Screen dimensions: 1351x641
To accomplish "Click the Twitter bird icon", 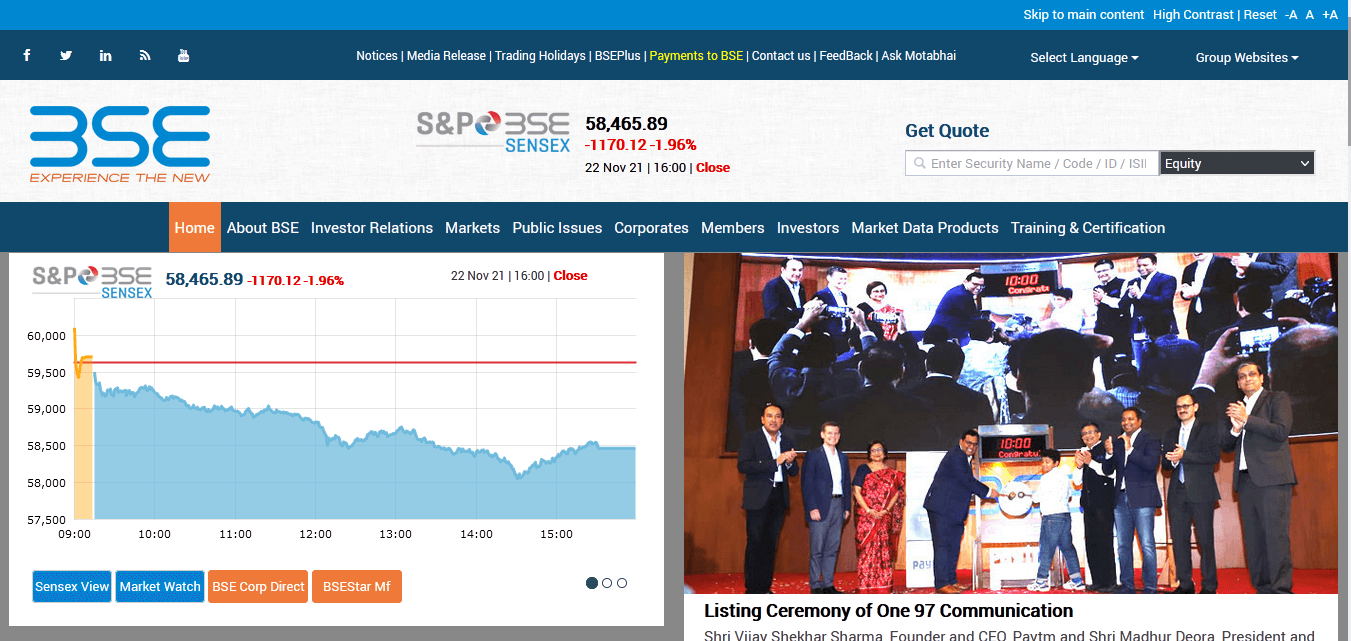I will pyautogui.click(x=66, y=55).
